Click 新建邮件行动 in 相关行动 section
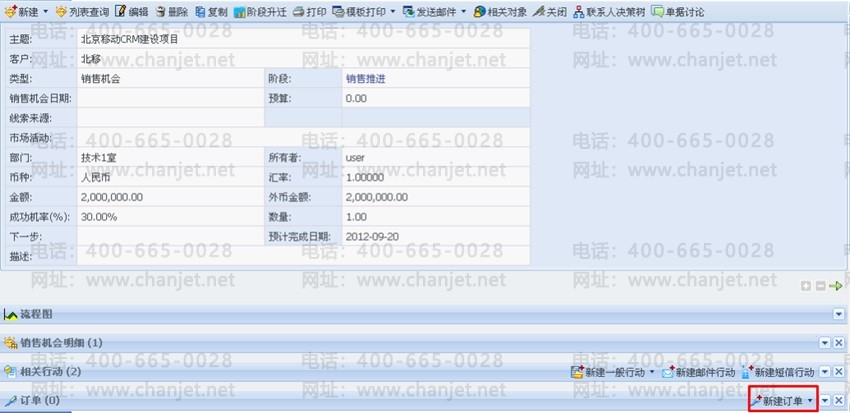The width and height of the screenshot is (850, 413). (x=698, y=372)
